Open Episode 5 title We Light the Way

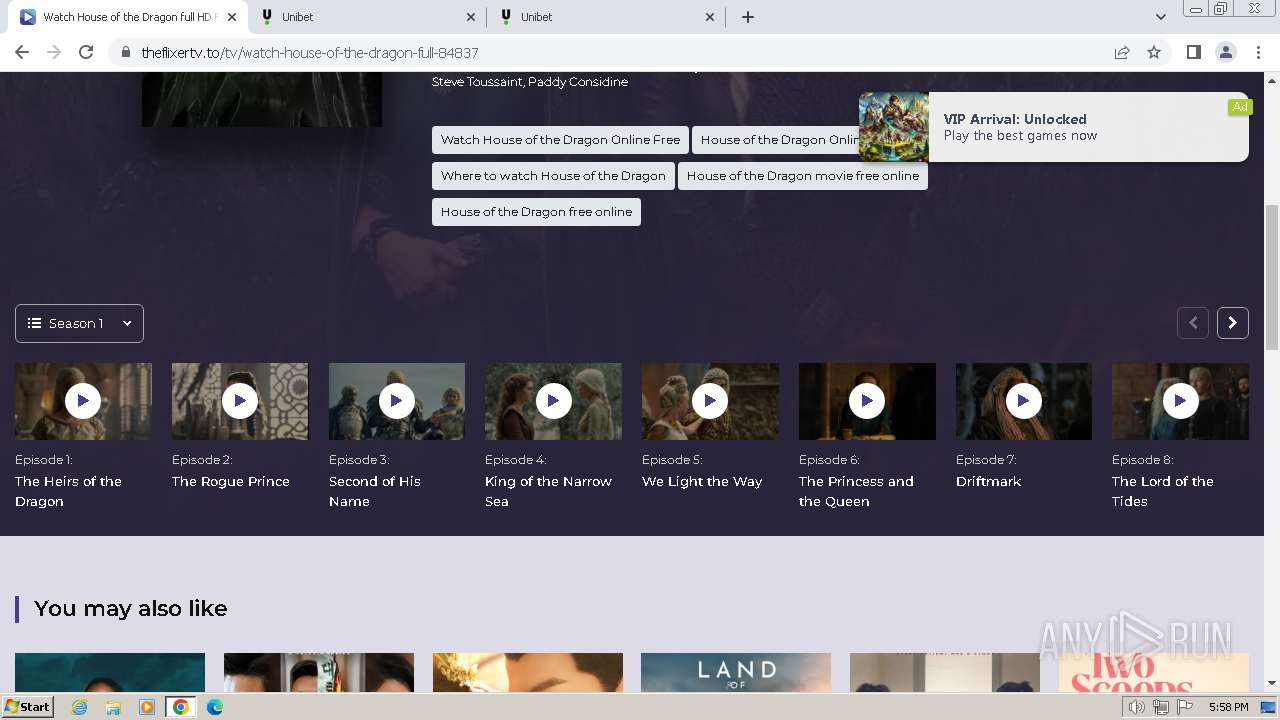(x=702, y=481)
